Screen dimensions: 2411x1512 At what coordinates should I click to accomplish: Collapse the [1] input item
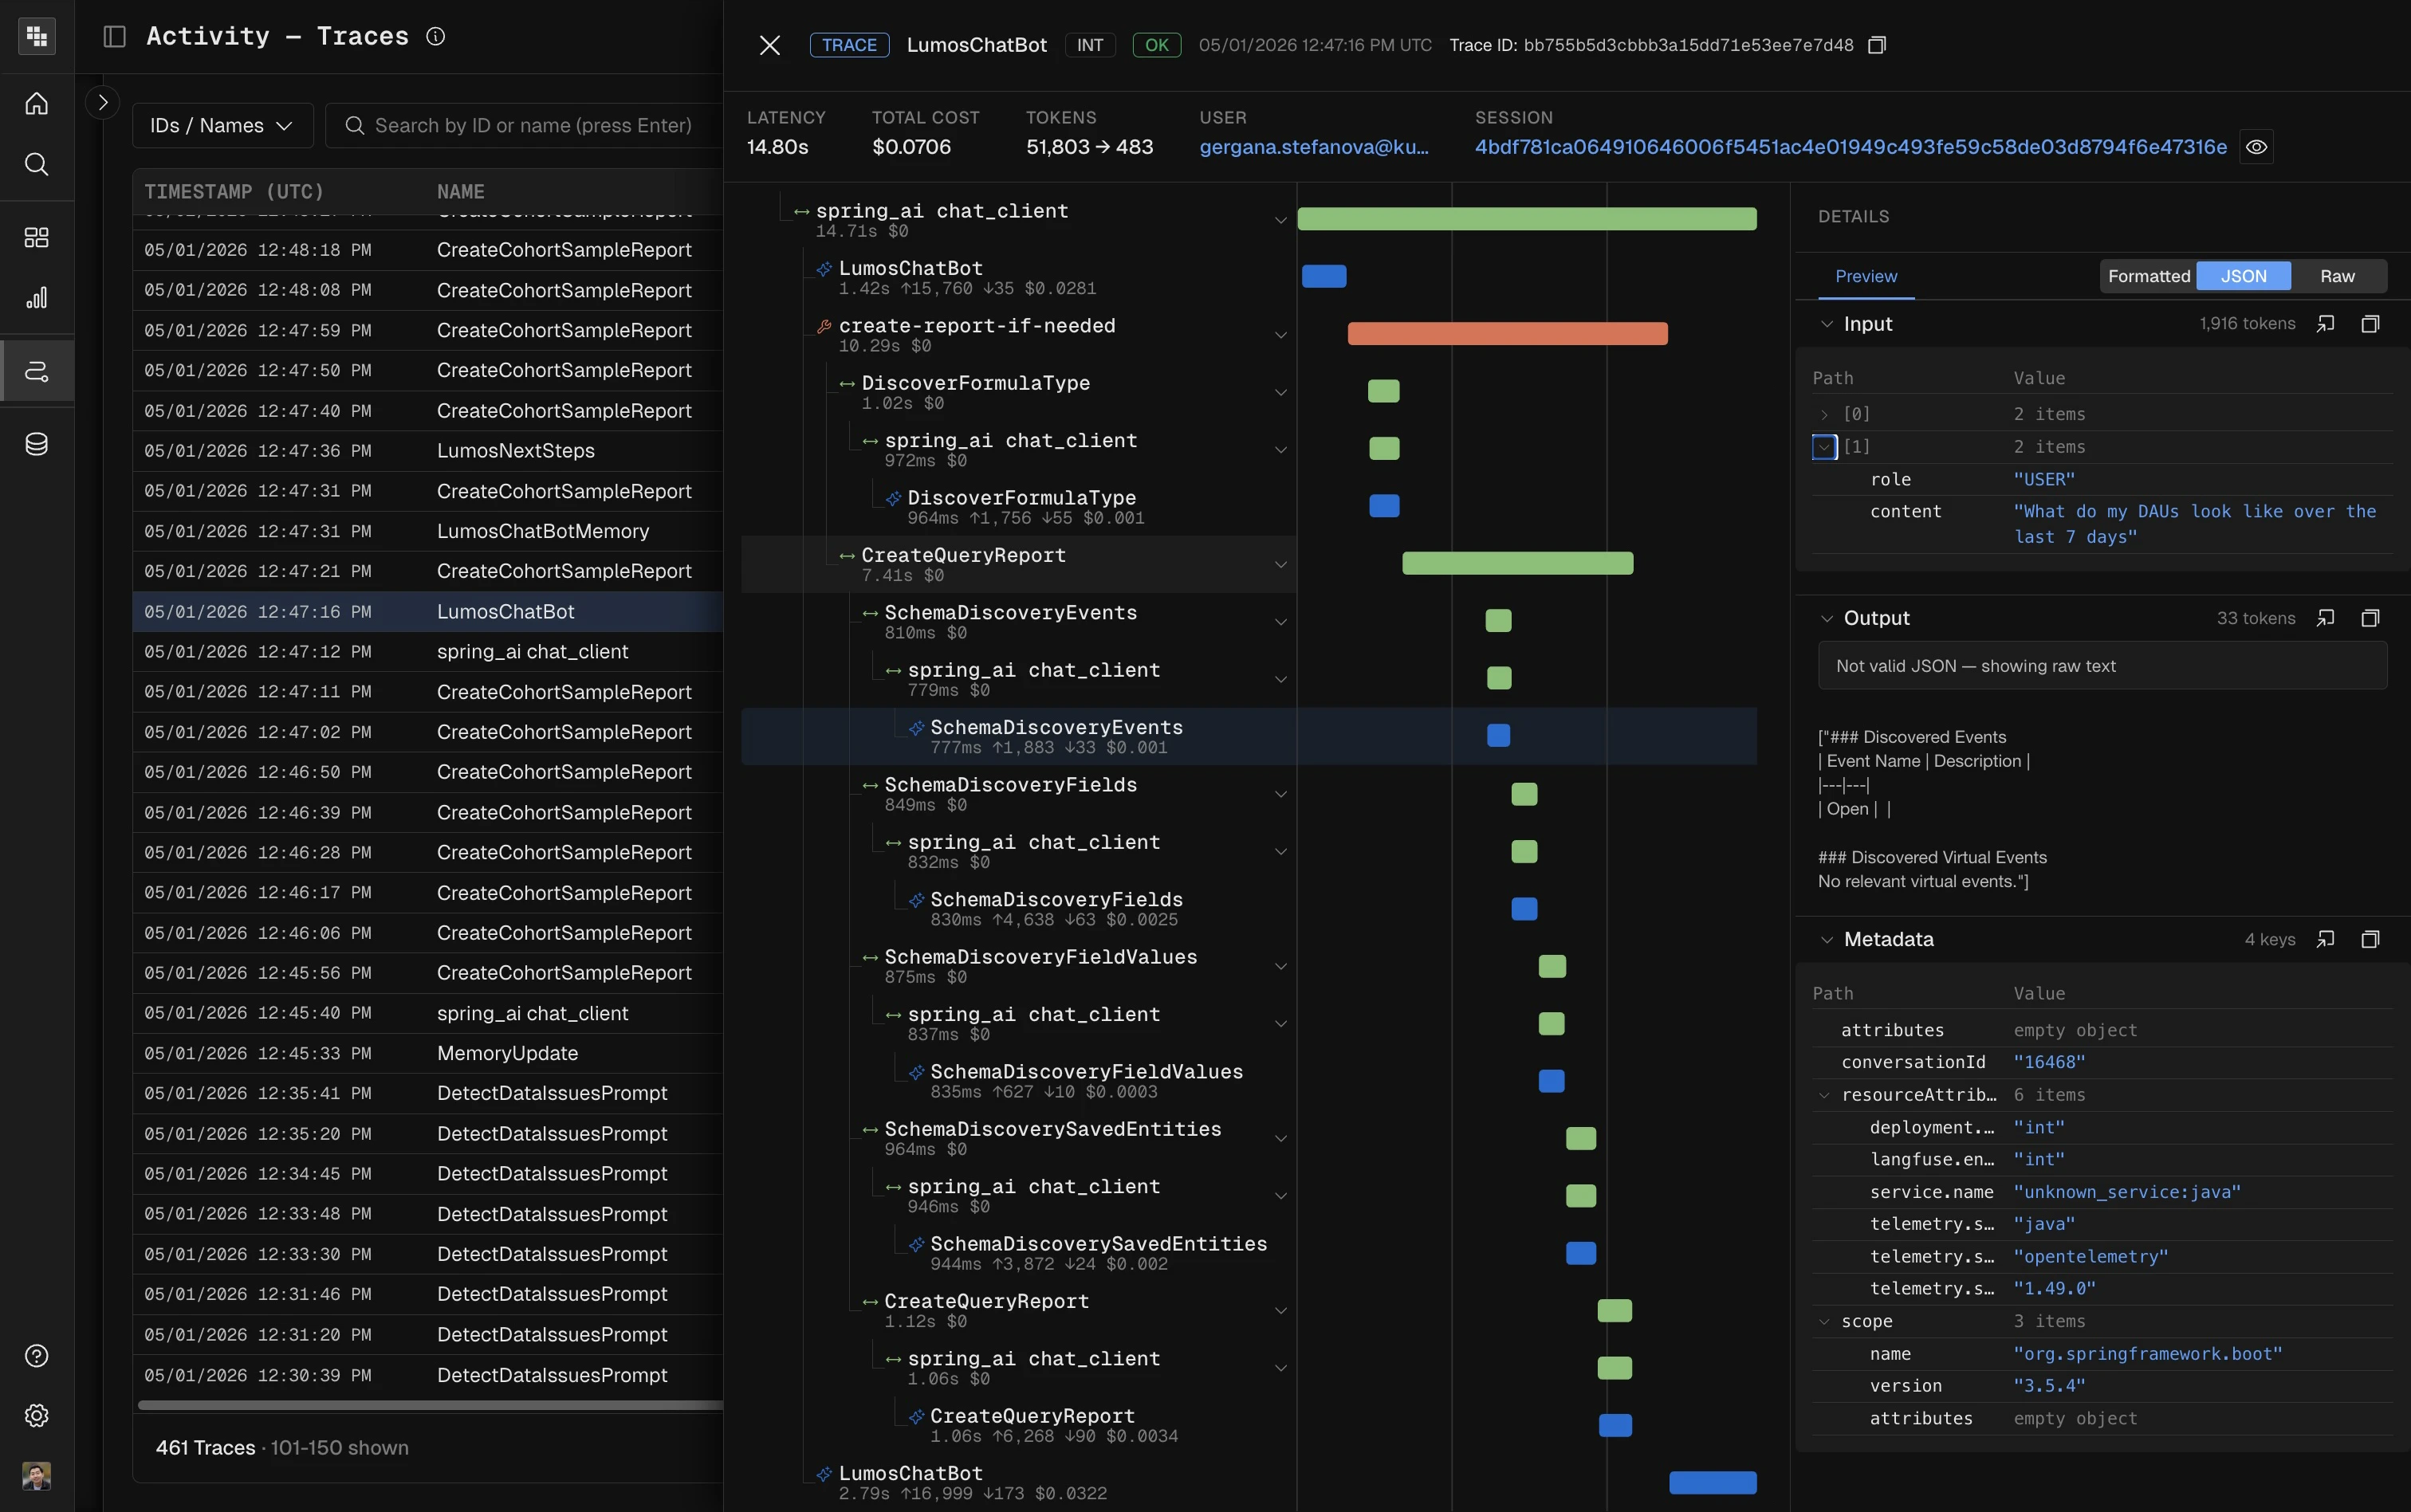tap(1824, 447)
